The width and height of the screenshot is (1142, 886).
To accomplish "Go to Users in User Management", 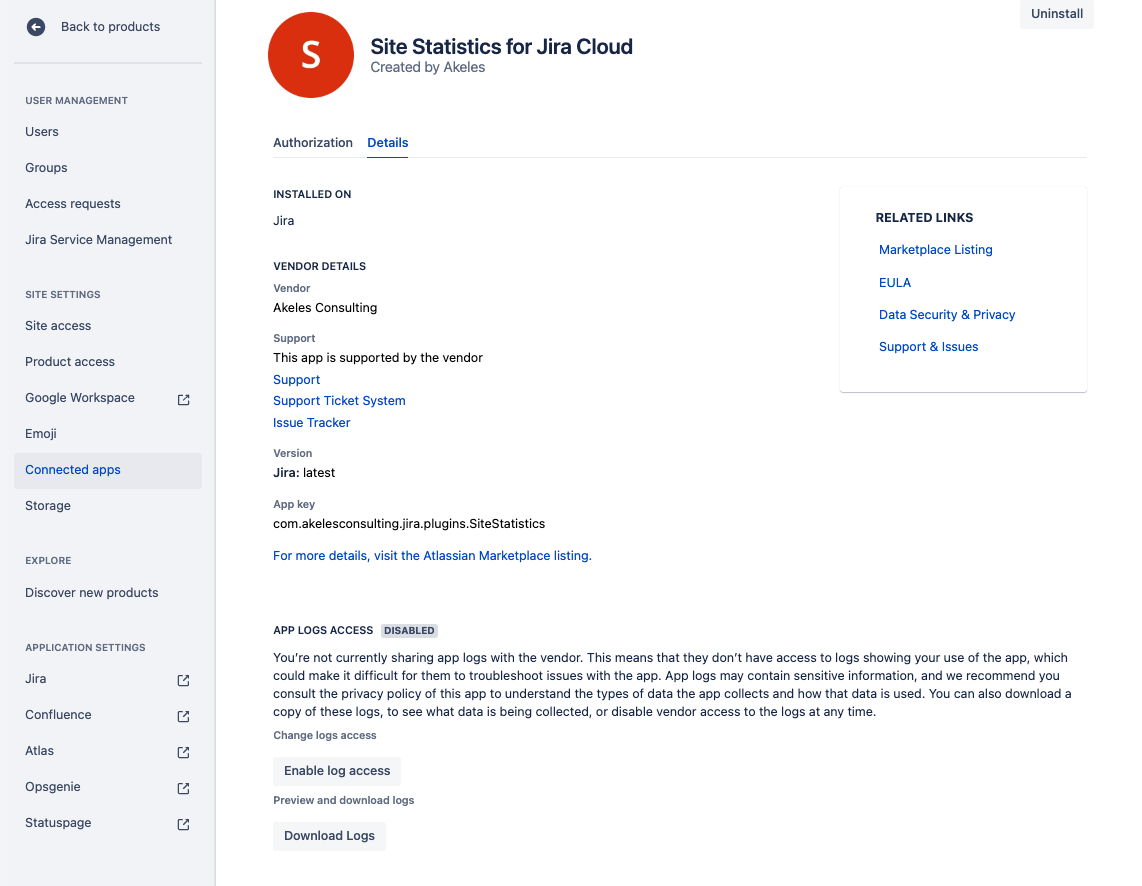I will (x=42, y=132).
